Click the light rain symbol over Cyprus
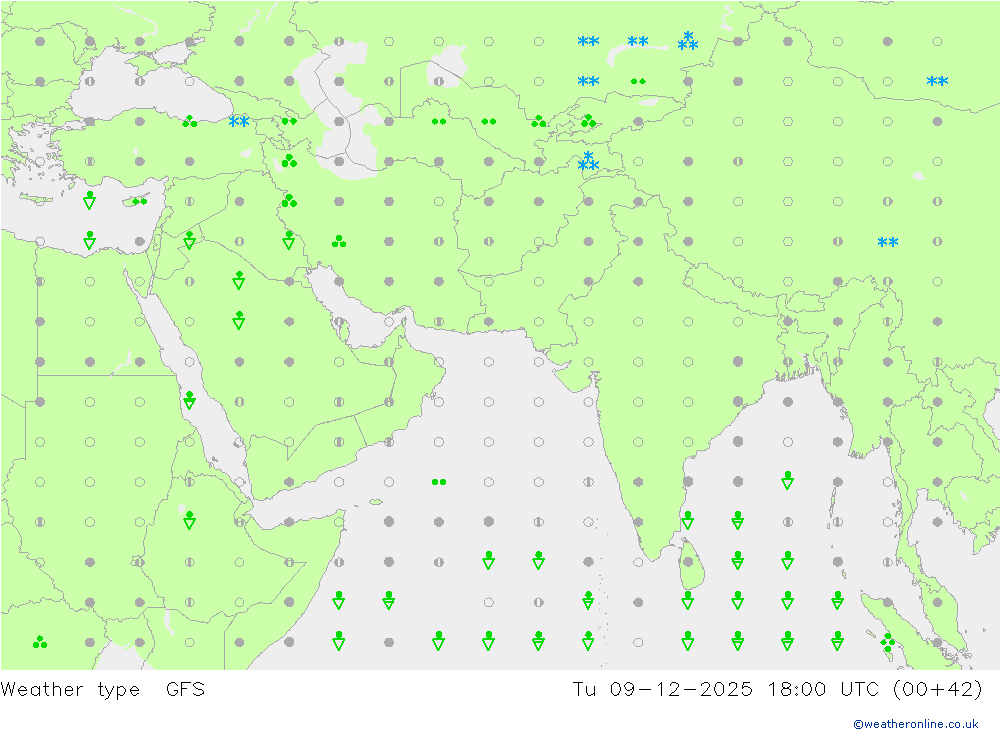 pyautogui.click(x=140, y=202)
